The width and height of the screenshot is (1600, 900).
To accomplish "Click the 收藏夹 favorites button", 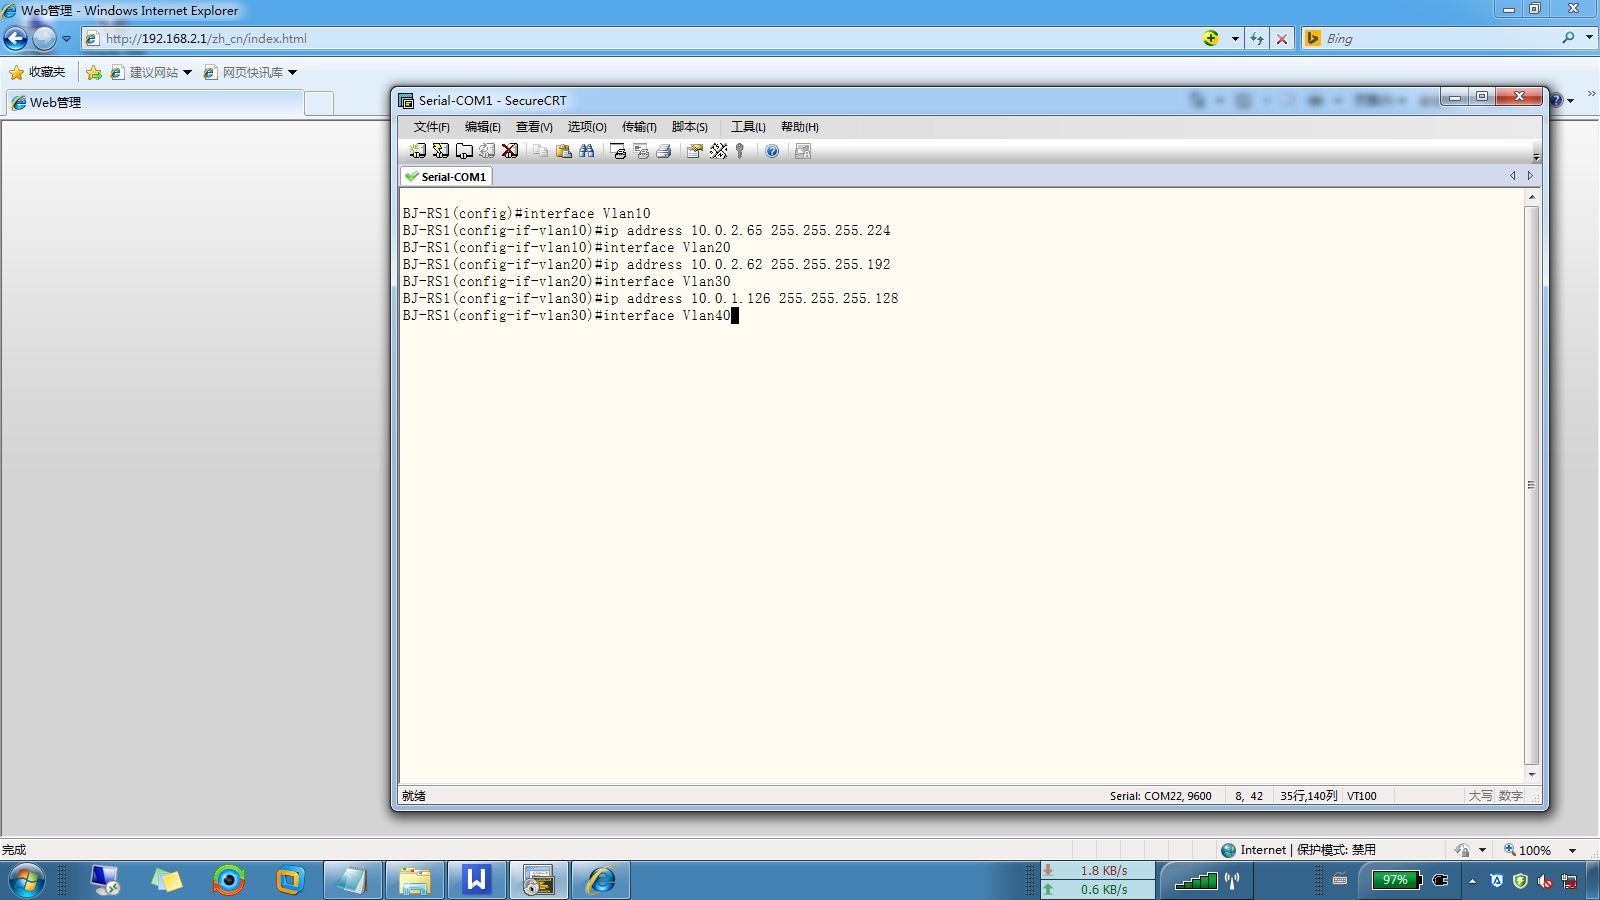I will pyautogui.click(x=37, y=72).
